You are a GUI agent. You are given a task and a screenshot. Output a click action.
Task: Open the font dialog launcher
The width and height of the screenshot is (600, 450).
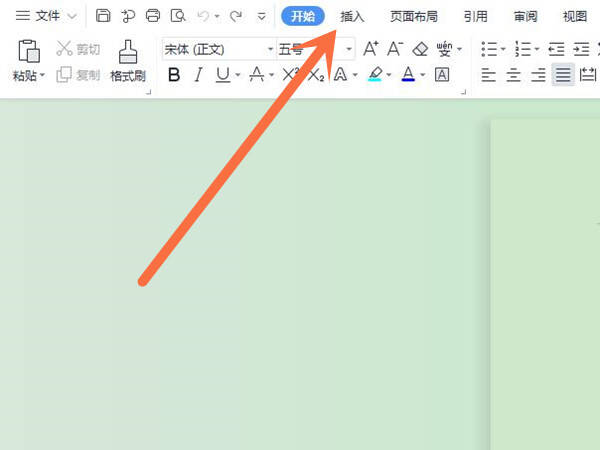464,92
